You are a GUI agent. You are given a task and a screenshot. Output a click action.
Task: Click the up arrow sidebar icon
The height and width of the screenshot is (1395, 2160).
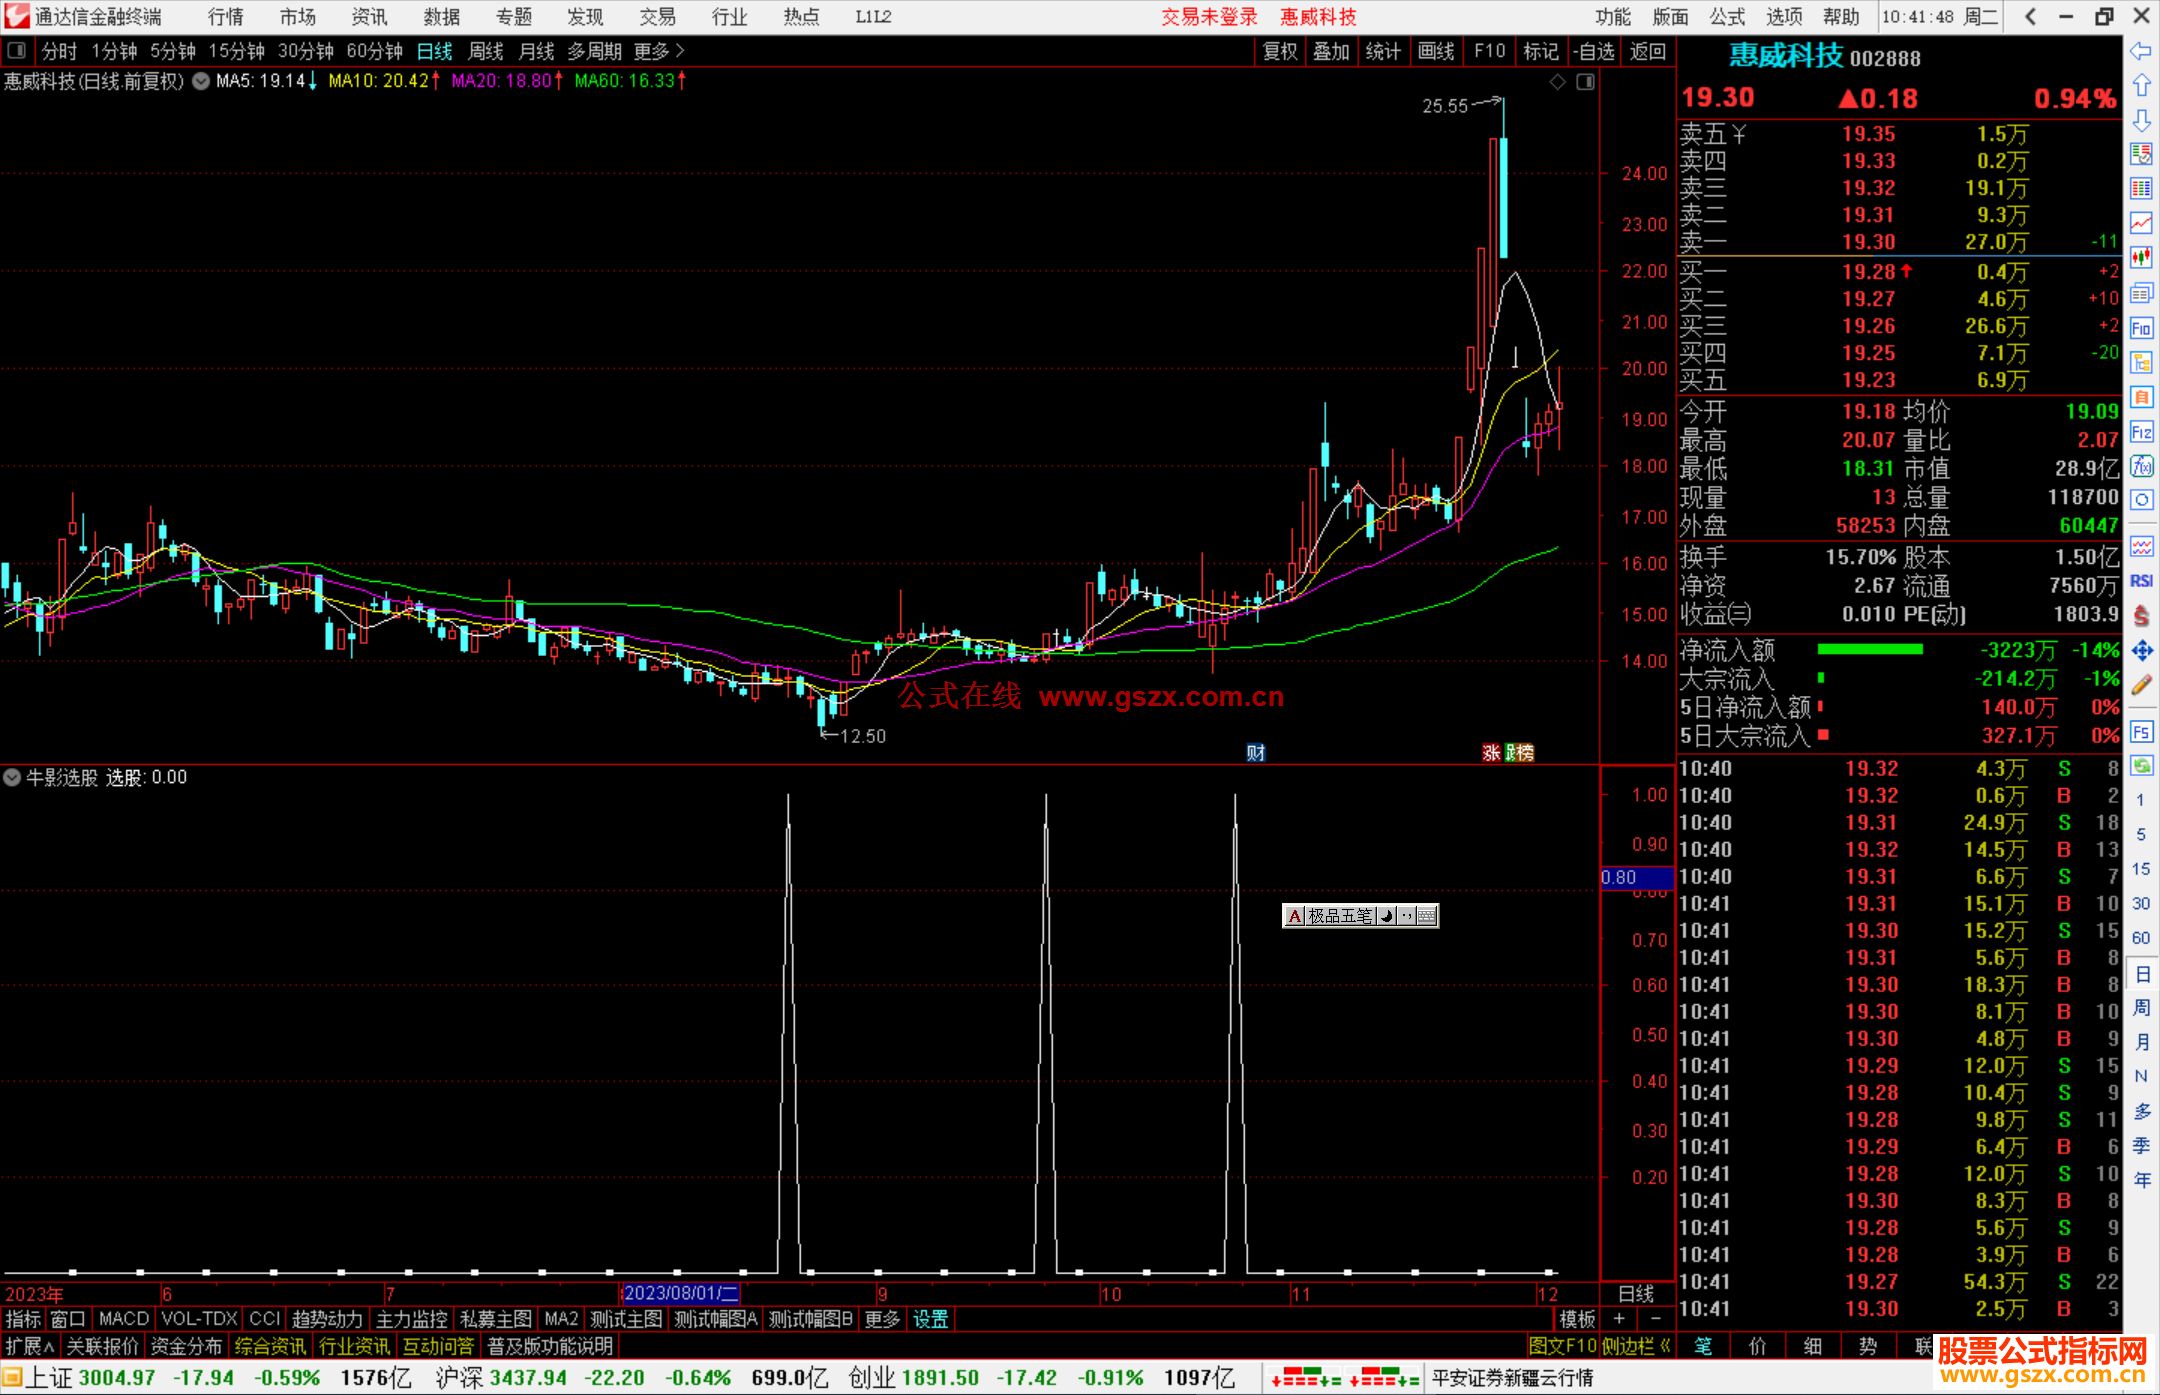(x=2141, y=86)
